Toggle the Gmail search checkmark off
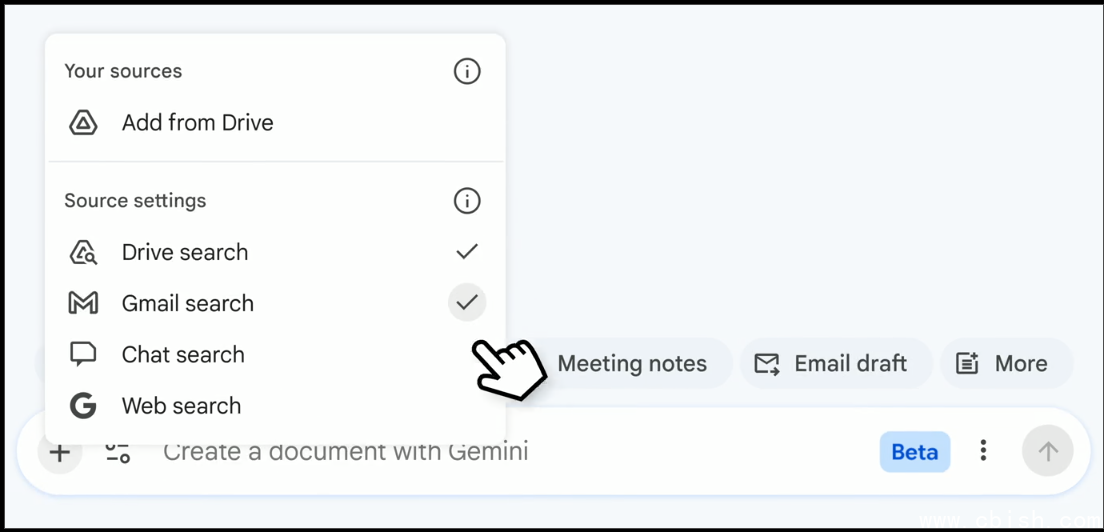Viewport: 1104px width, 532px height. [x=467, y=302]
